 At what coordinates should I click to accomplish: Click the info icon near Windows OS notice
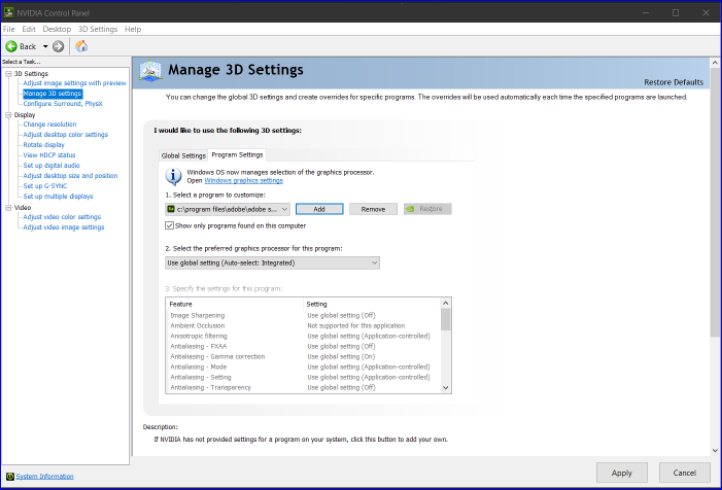click(174, 176)
